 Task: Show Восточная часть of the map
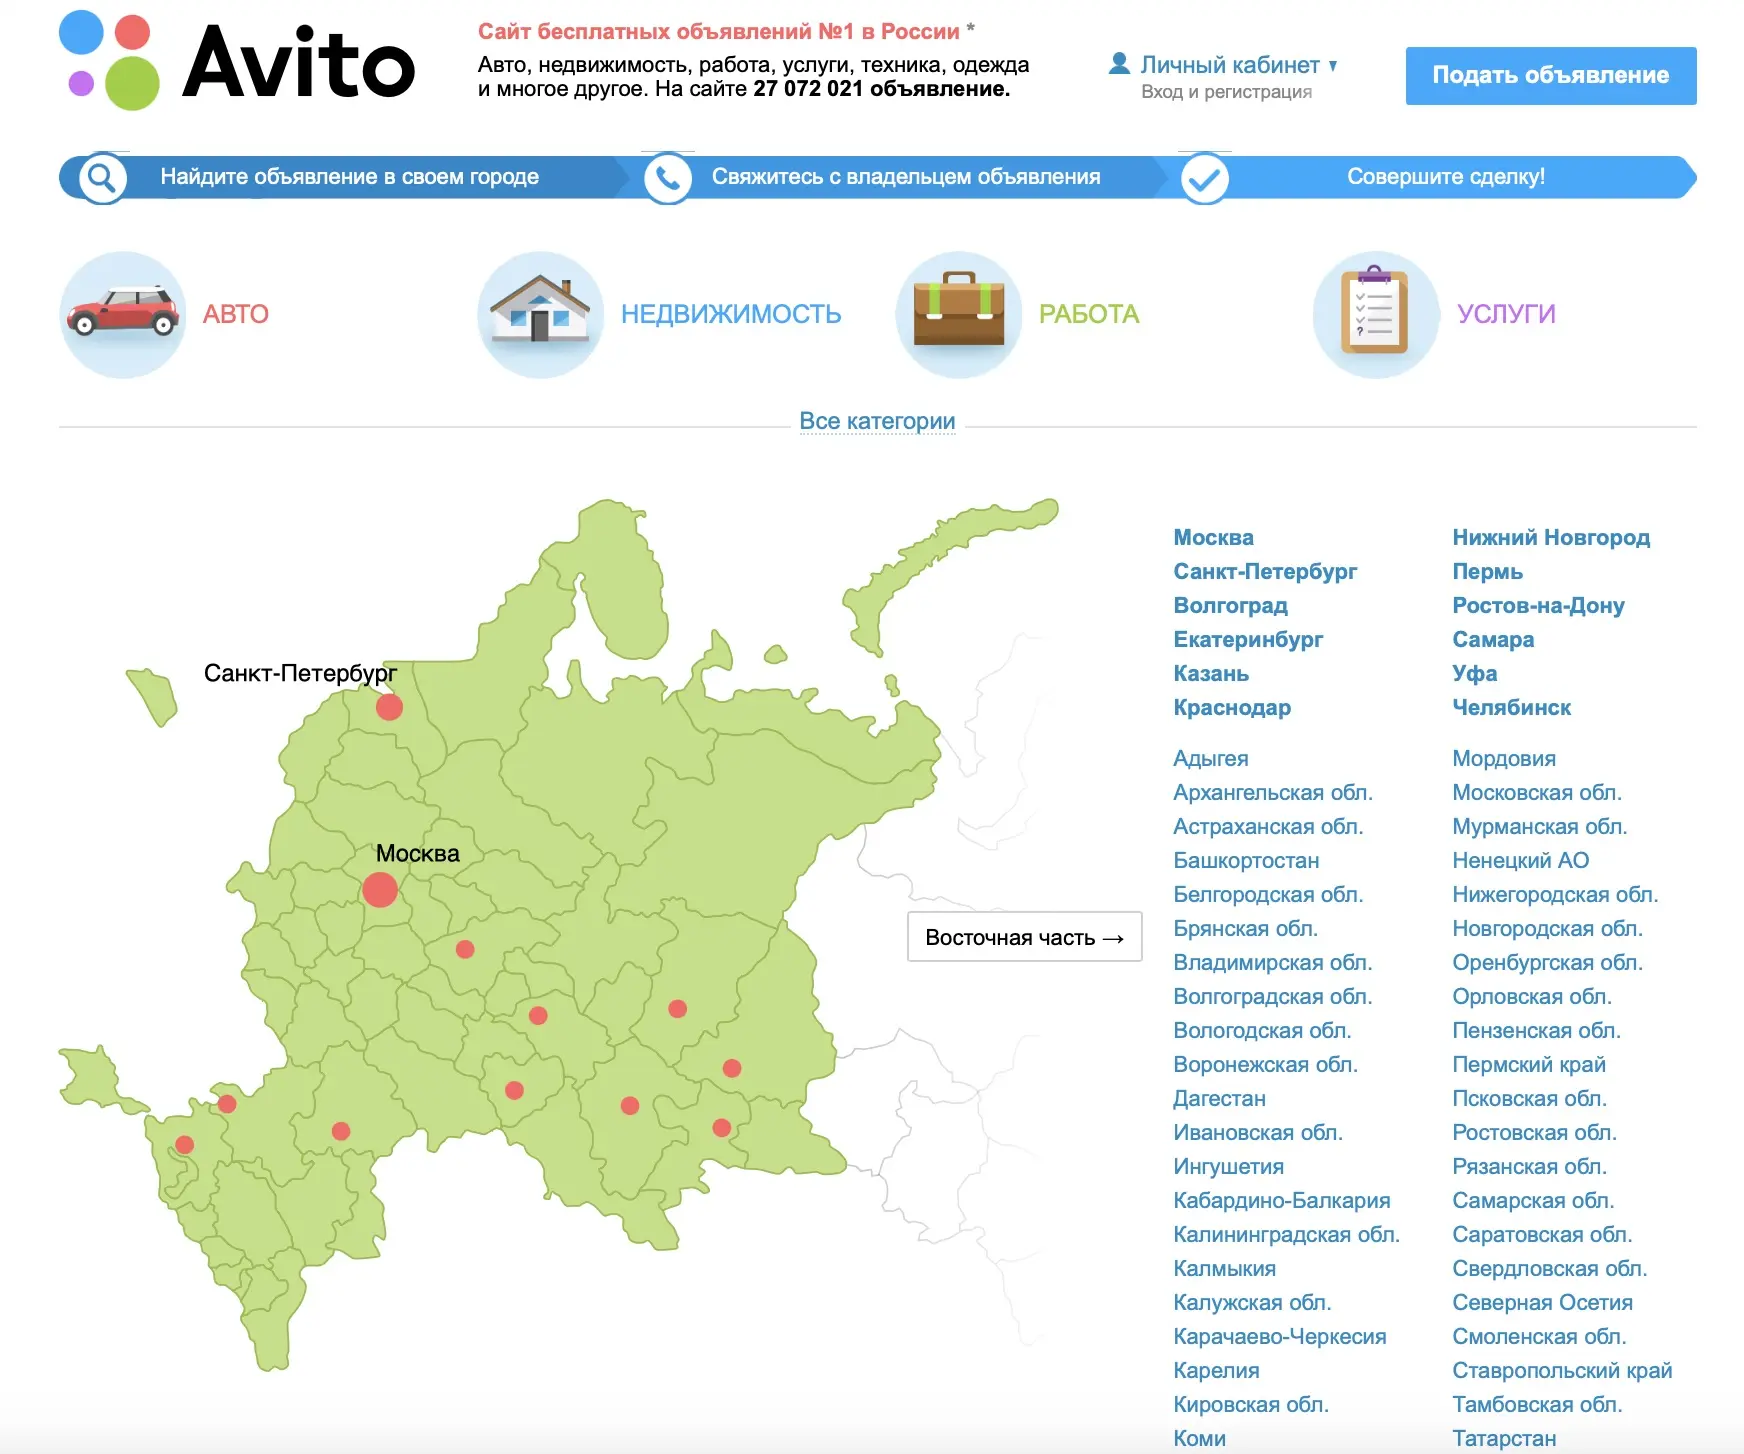[1024, 937]
